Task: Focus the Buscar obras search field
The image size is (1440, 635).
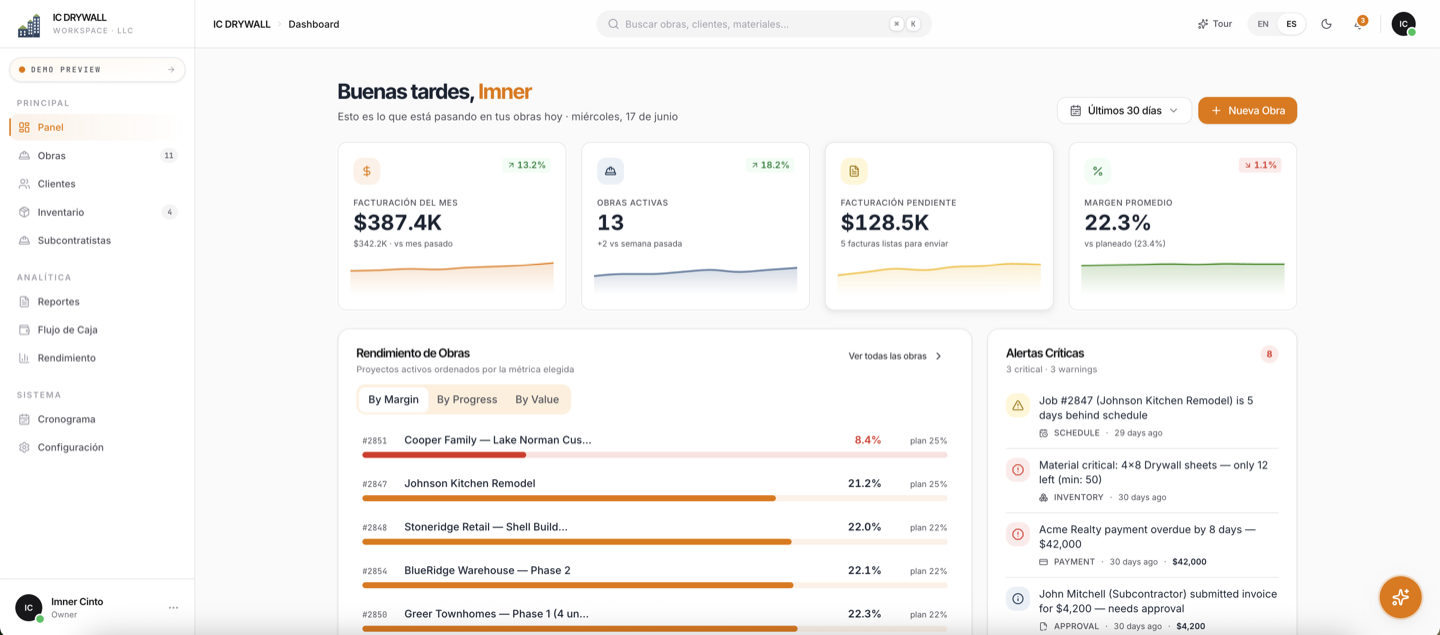Action: click(764, 24)
